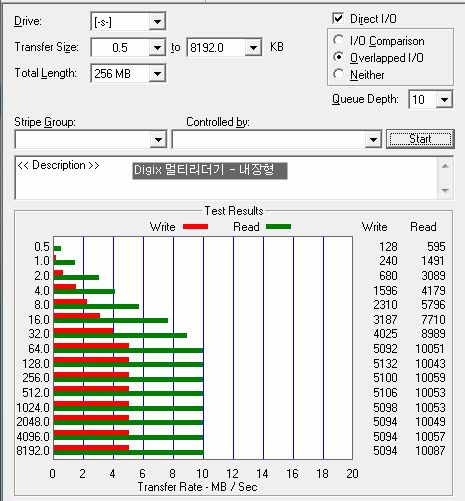465x501 pixels.
Task: Click the 2.0 row label in chart
Action: [x=42, y=276]
